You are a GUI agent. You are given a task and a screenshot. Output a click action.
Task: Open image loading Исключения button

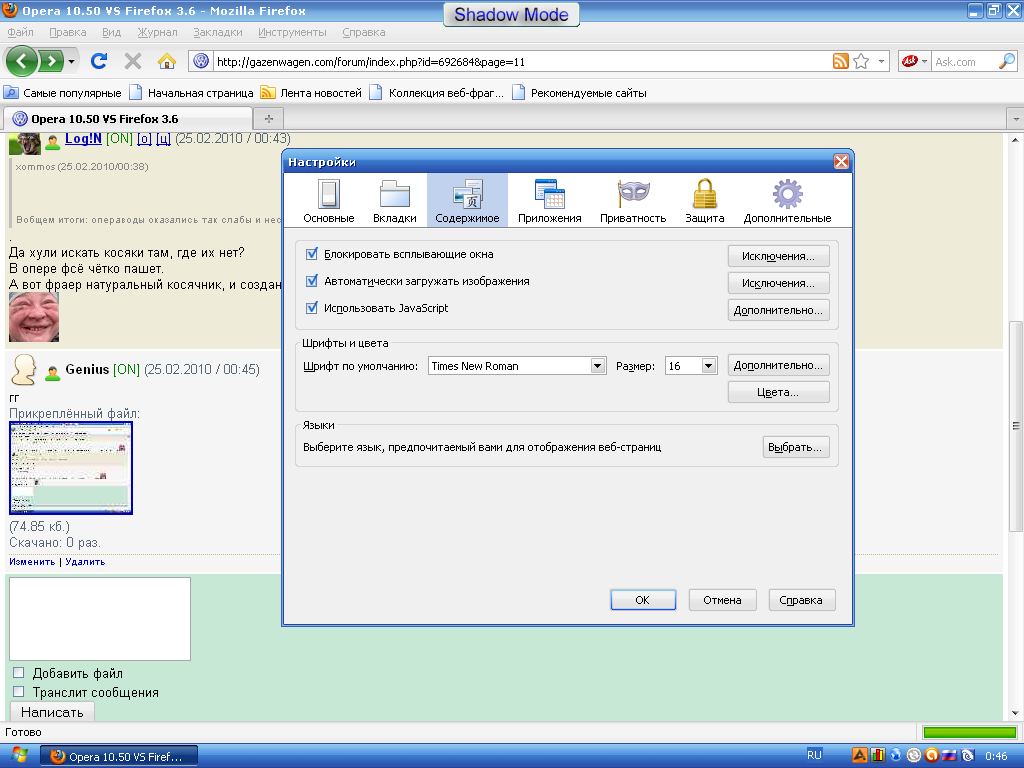(778, 283)
